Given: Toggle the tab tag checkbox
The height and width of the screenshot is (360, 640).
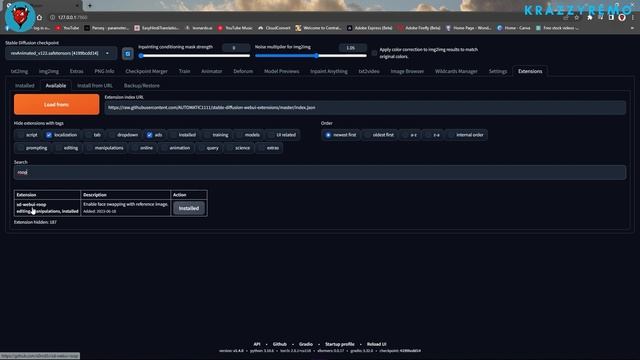Looking at the screenshot, I should (x=89, y=135).
